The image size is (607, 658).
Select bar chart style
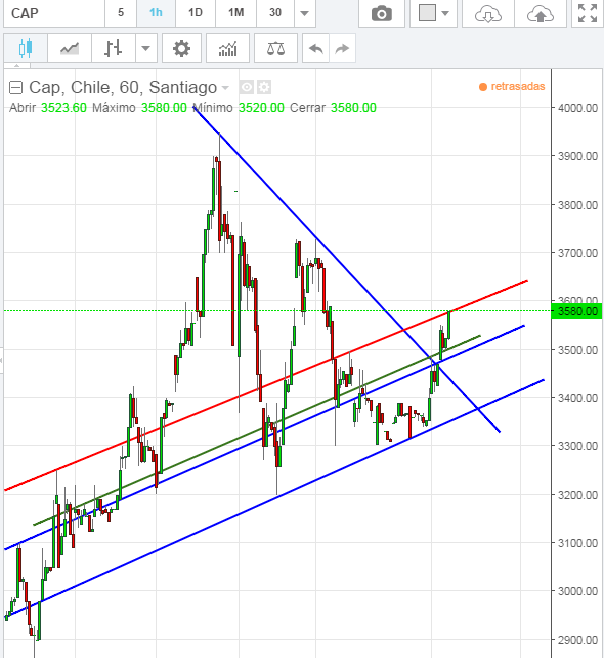113,48
